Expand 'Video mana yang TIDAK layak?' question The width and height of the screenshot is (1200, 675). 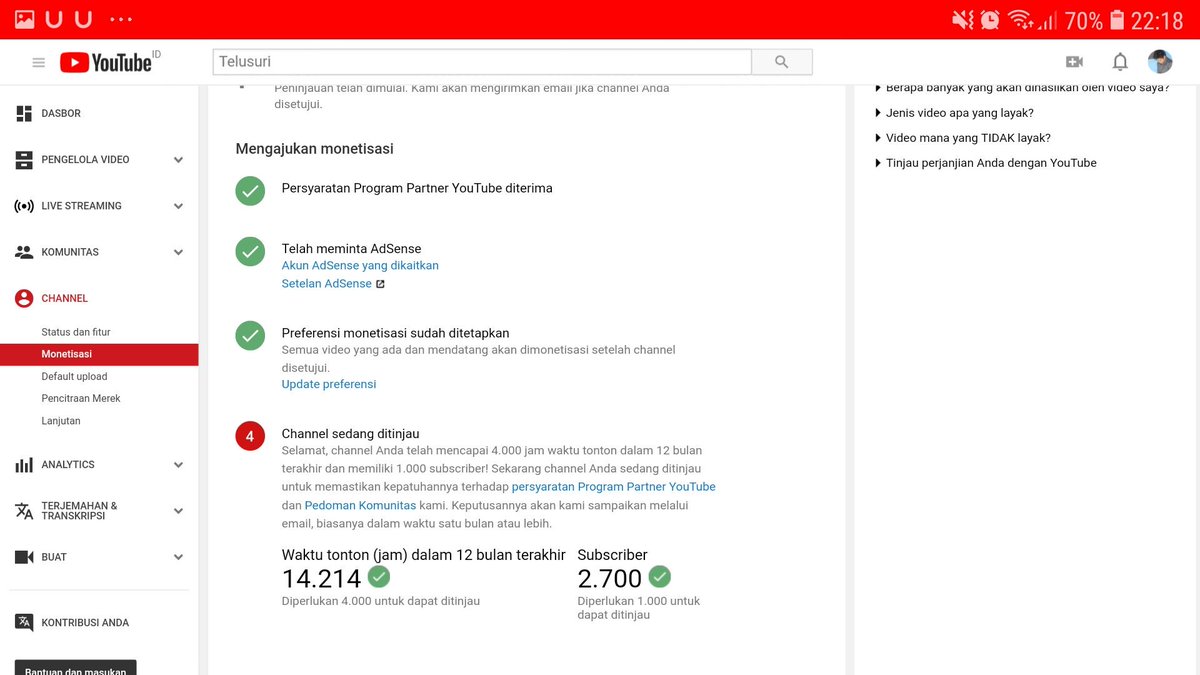pyautogui.click(x=962, y=138)
